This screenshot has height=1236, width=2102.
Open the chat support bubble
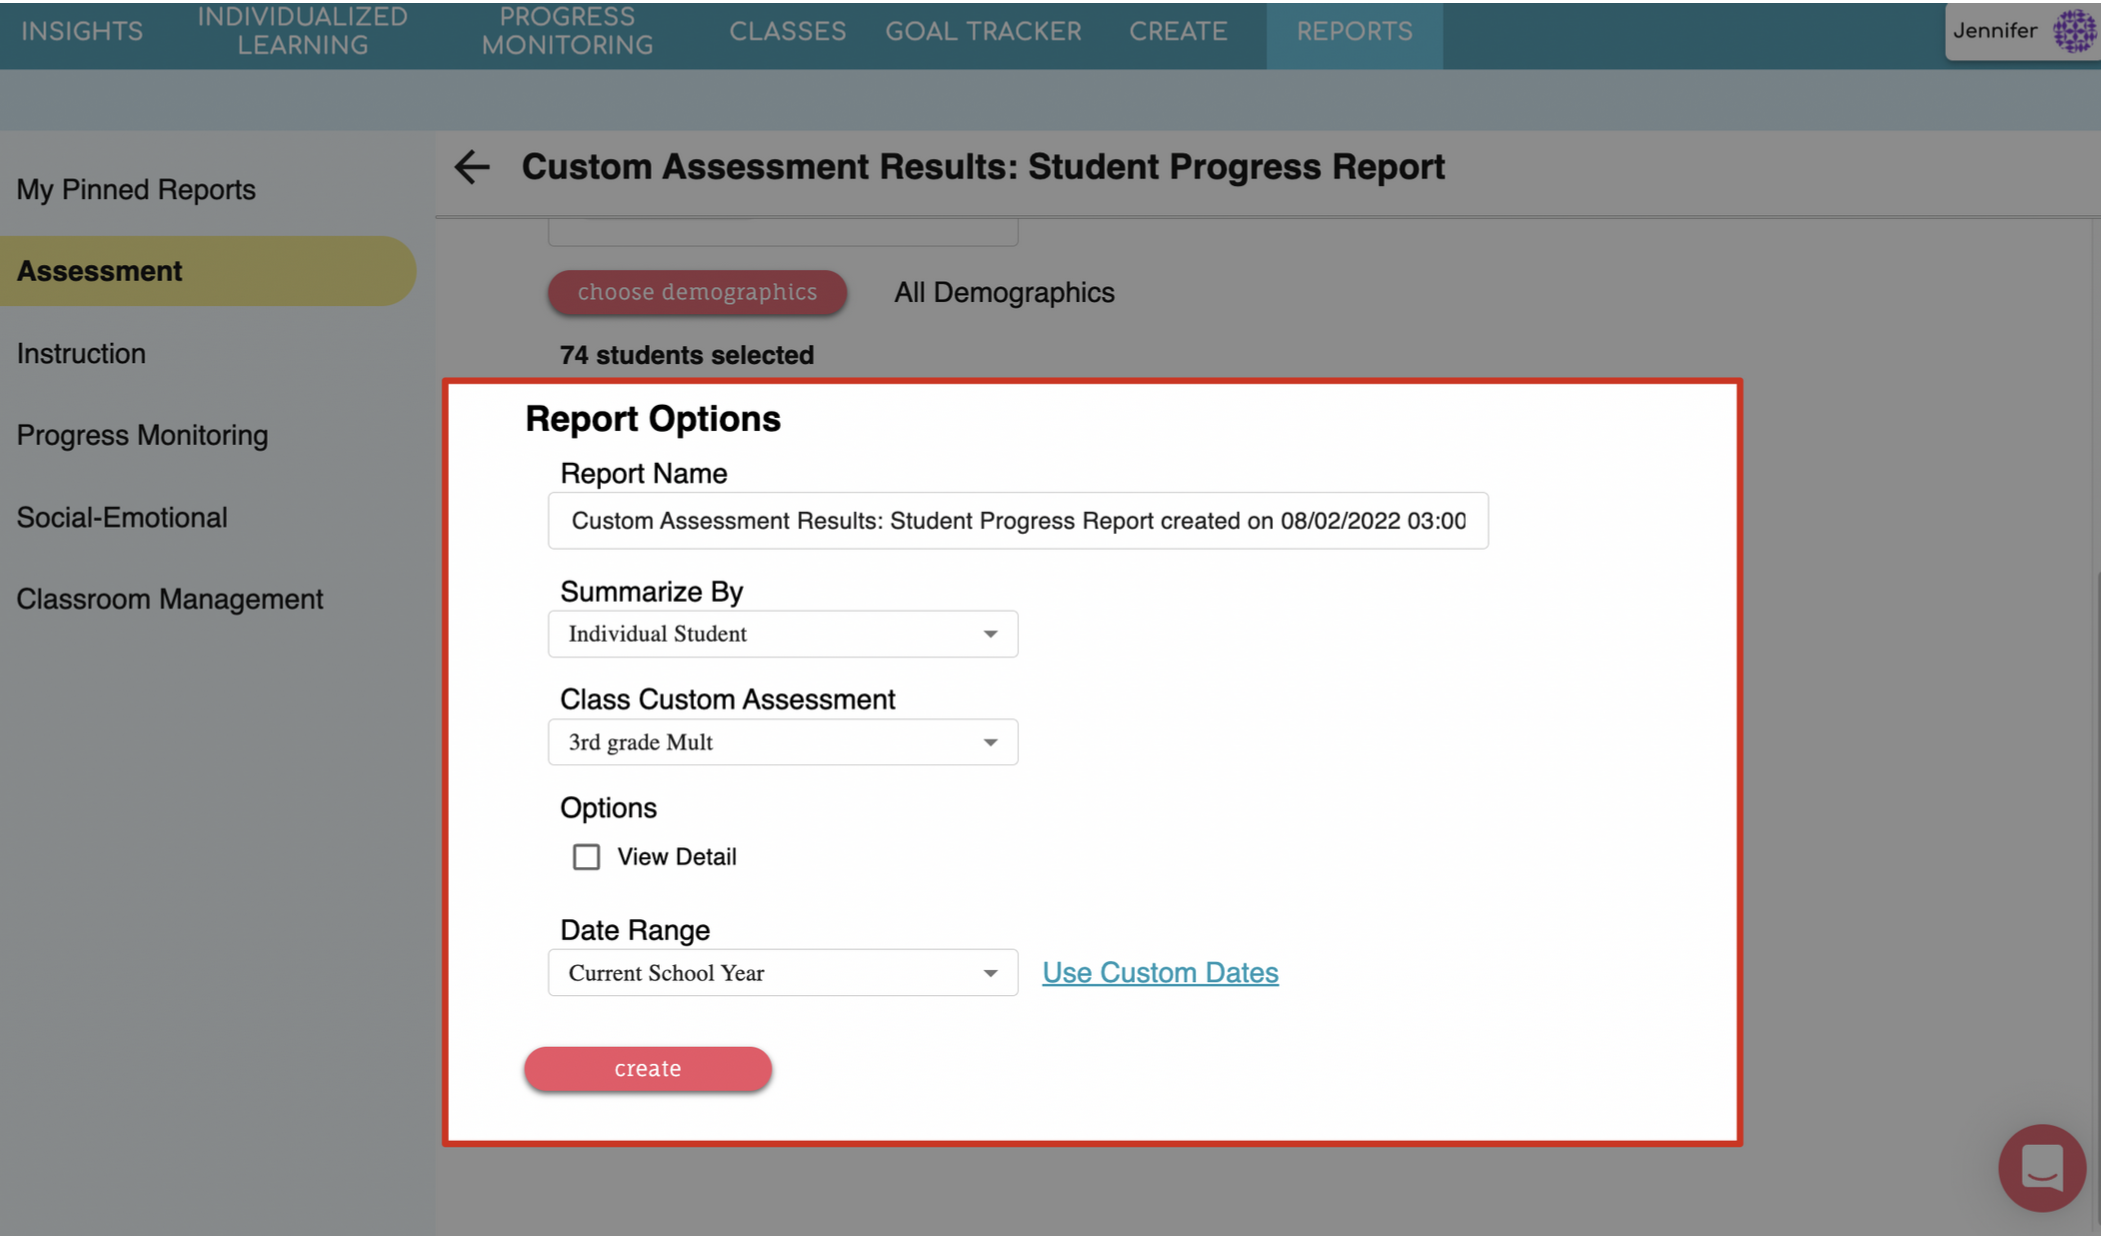[x=2042, y=1168]
